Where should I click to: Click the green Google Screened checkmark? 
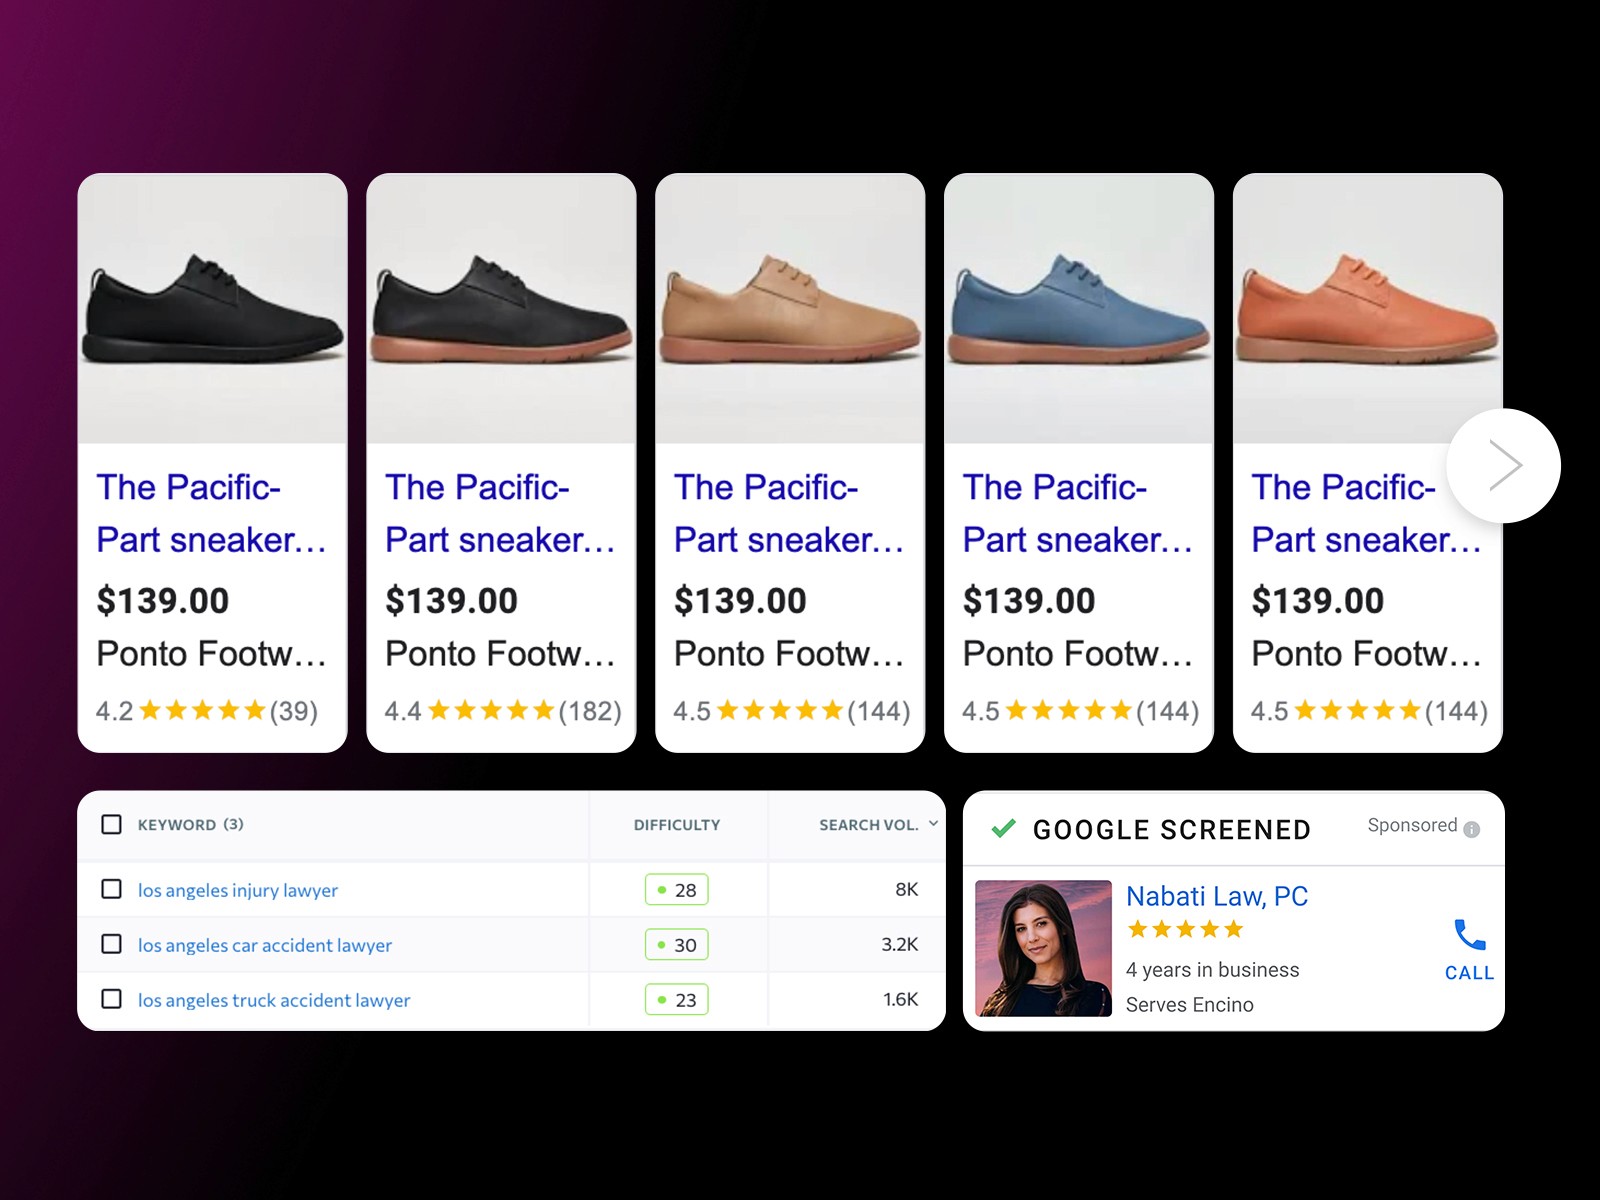(x=1003, y=828)
